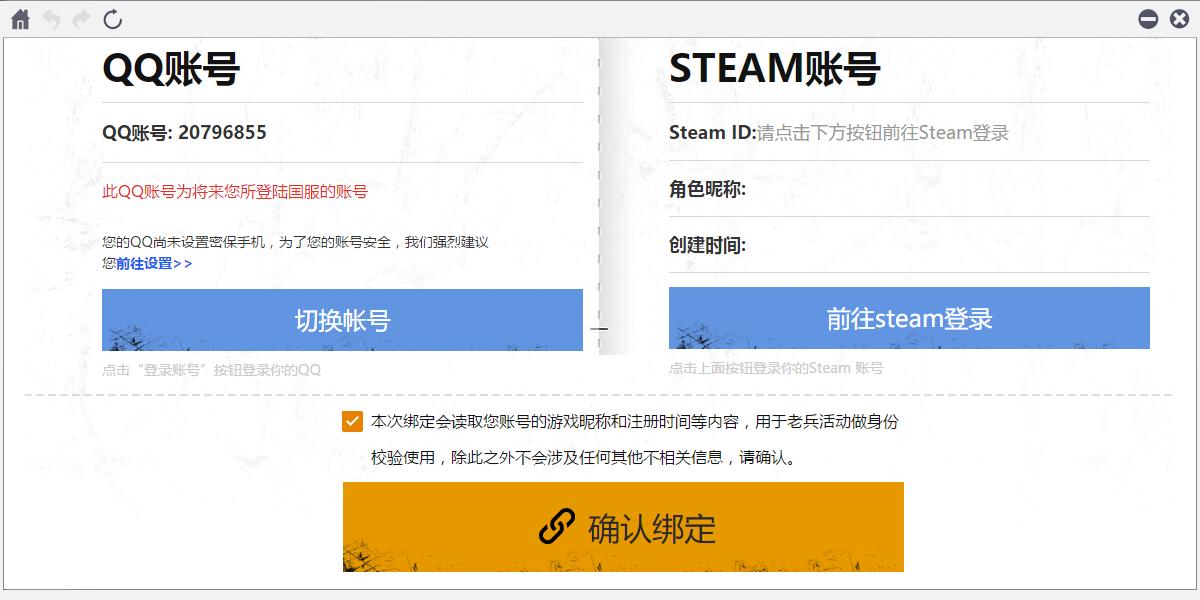This screenshot has width=1200, height=600.
Task: Uncheck the binding agreement checkbox
Action: click(x=352, y=421)
